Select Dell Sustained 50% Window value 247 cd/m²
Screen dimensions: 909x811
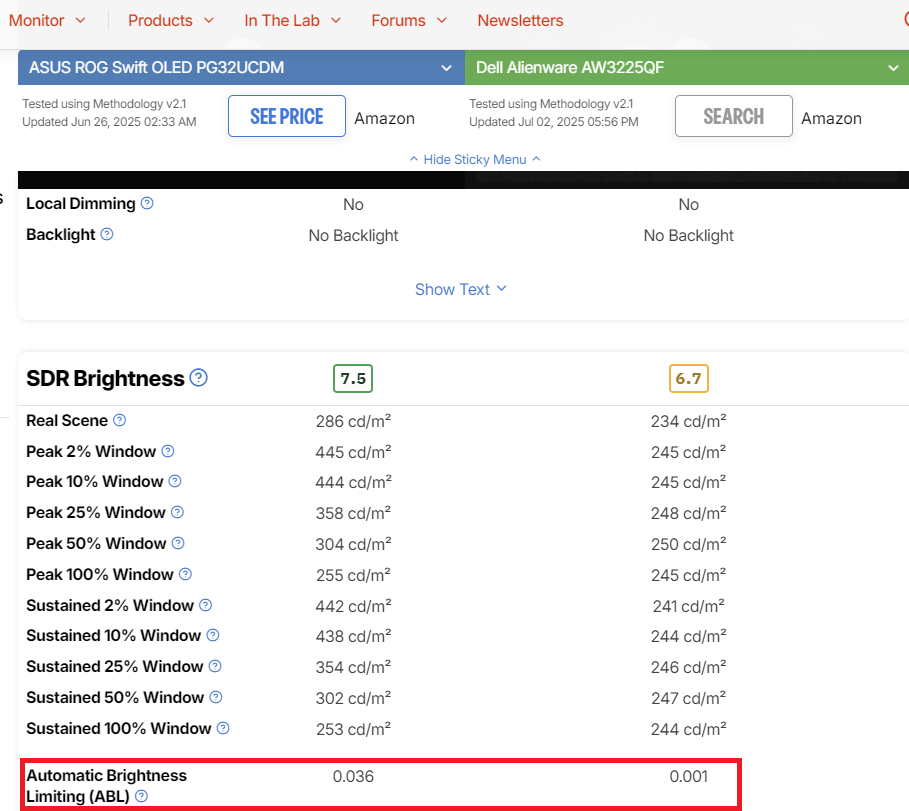click(689, 699)
